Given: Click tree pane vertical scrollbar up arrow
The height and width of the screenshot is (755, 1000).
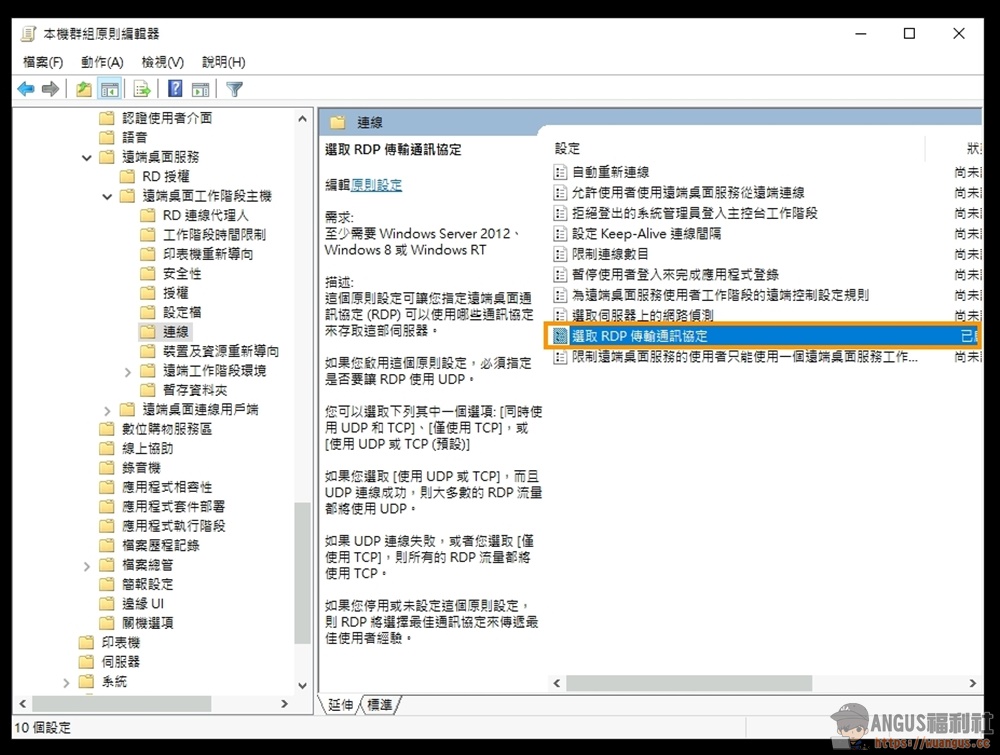Looking at the screenshot, I should pos(302,119).
